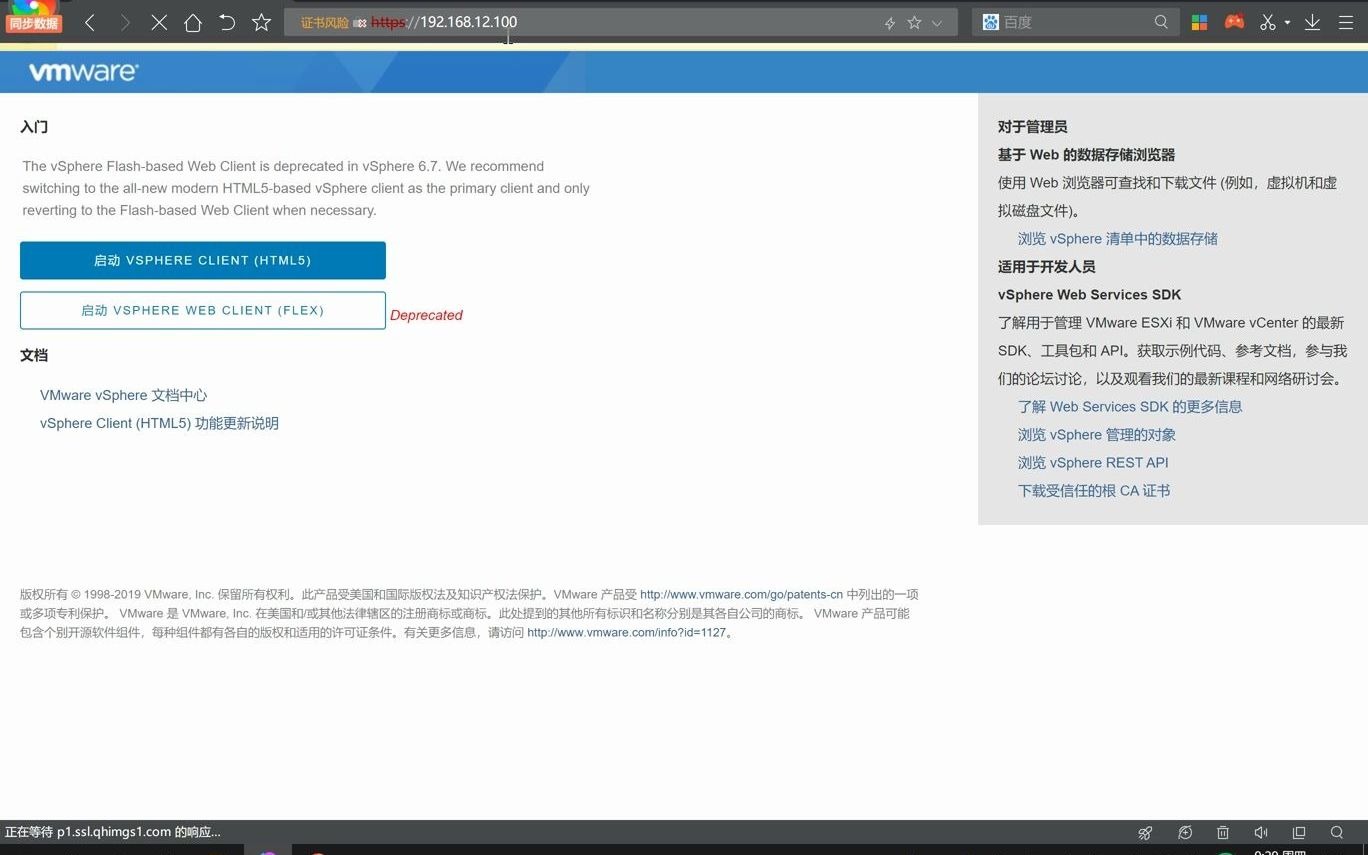Image resolution: width=1368 pixels, height=855 pixels.
Task: Click the 对于管理员 heading
Action: pyautogui.click(x=1033, y=127)
